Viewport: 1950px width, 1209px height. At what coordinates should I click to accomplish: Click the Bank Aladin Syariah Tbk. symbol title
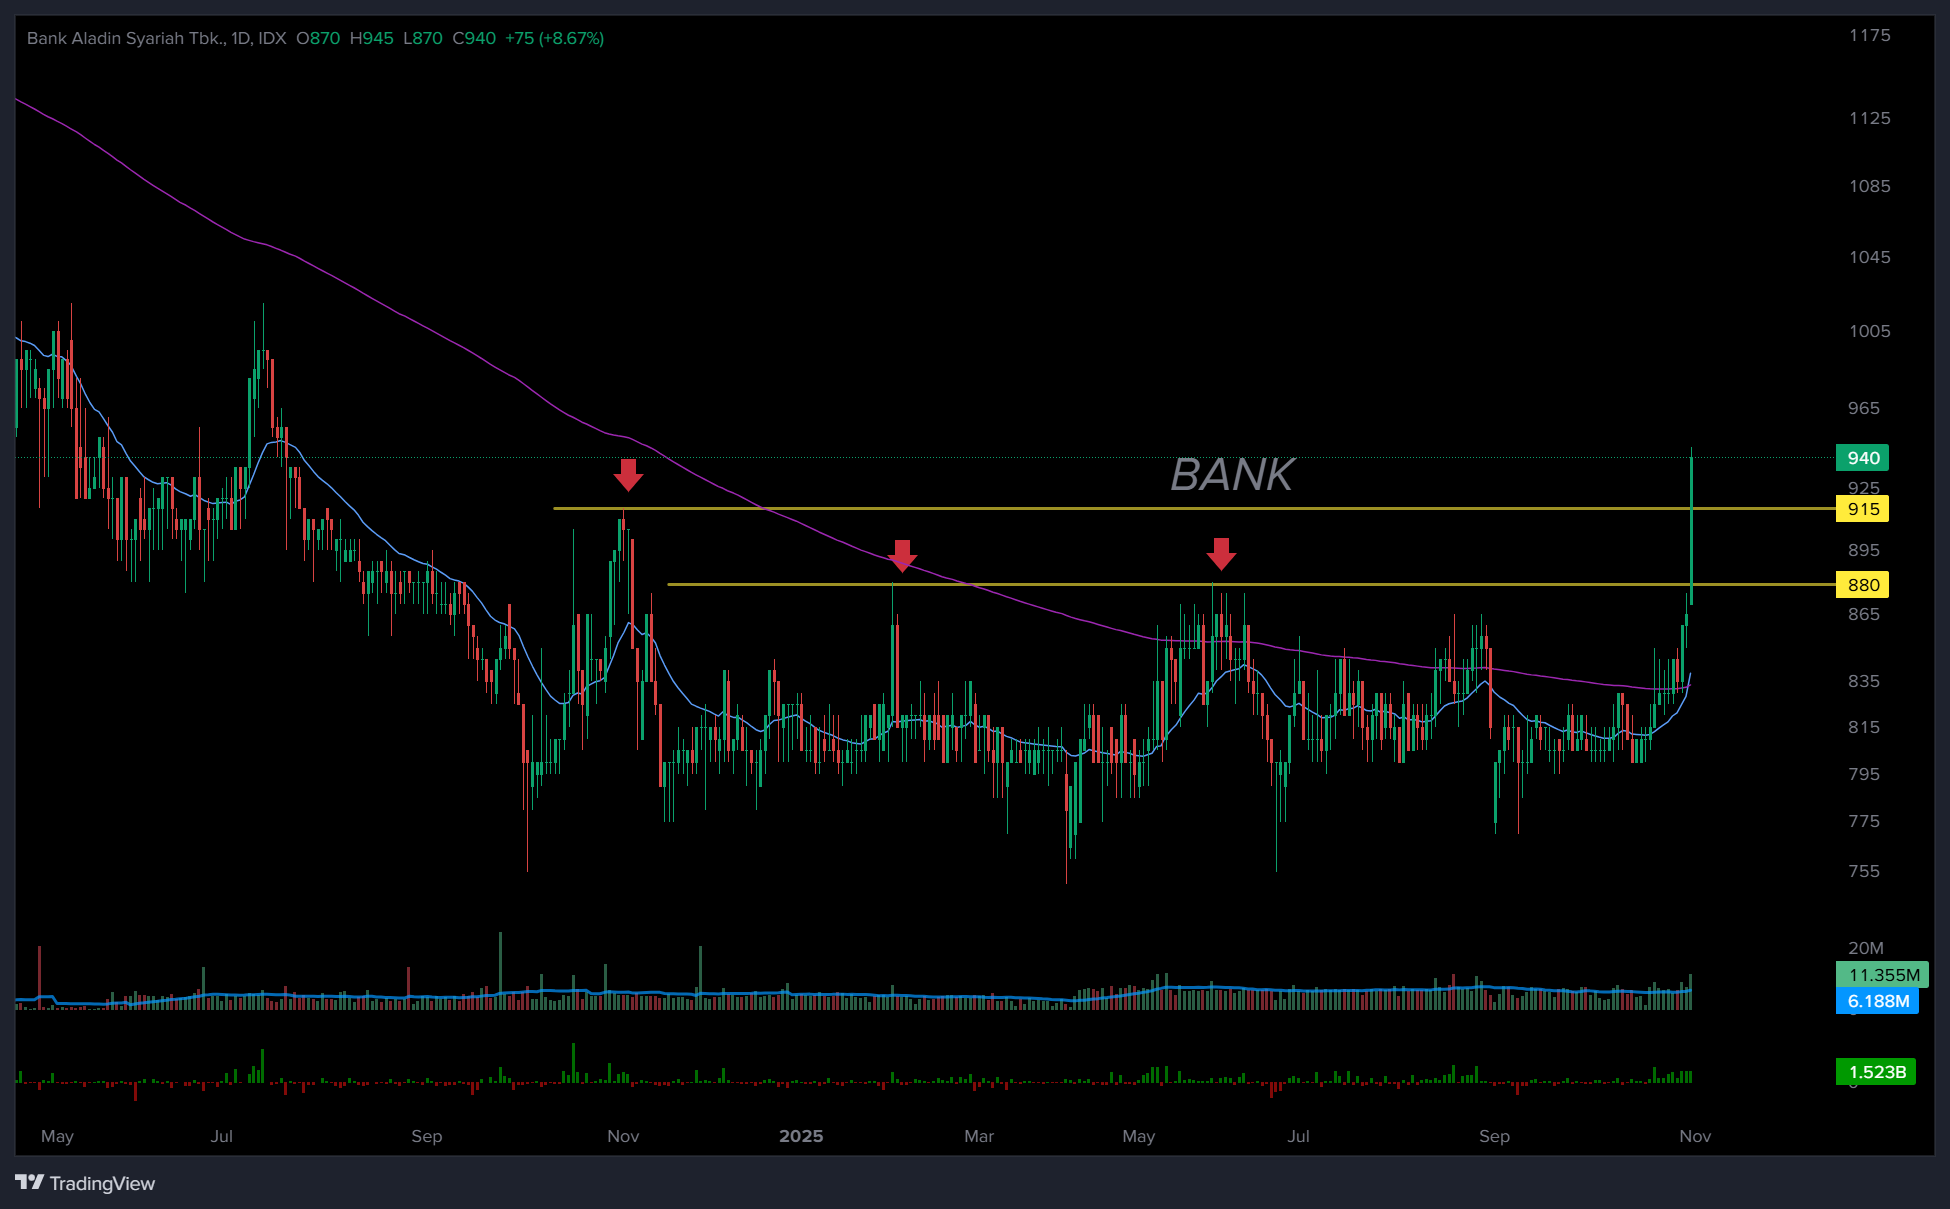(126, 38)
